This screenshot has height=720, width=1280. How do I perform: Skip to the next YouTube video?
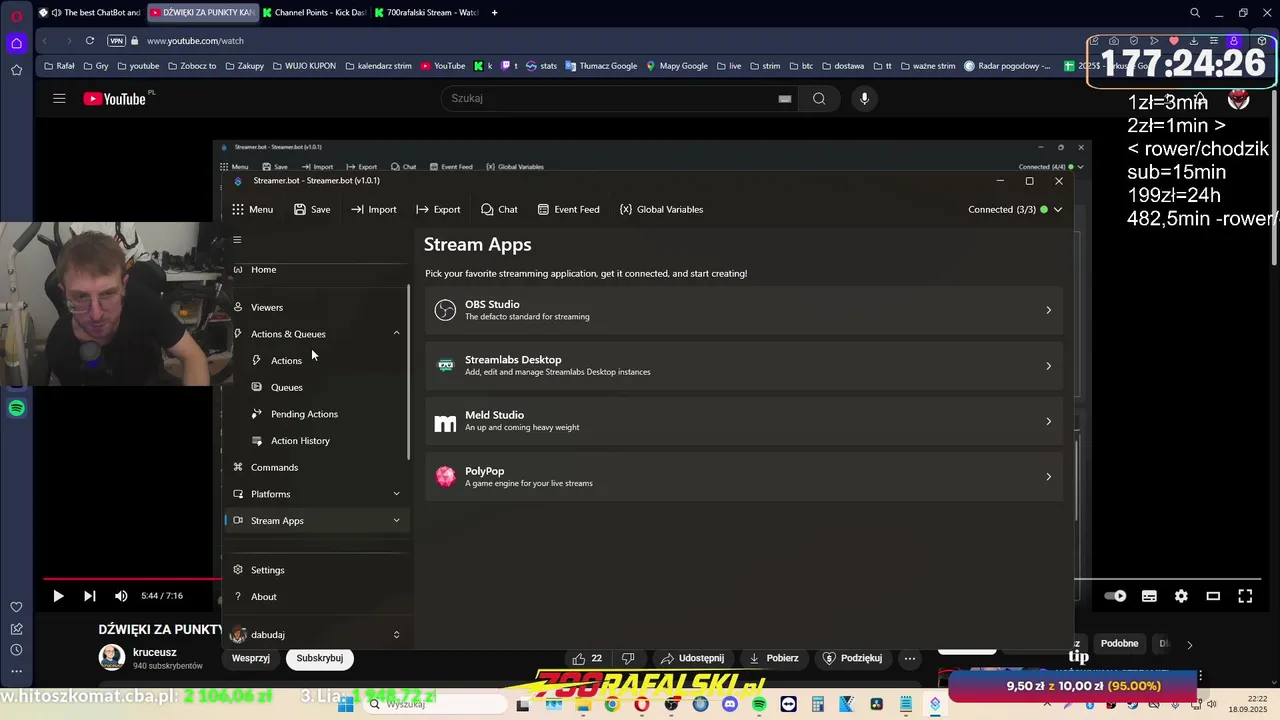click(89, 596)
